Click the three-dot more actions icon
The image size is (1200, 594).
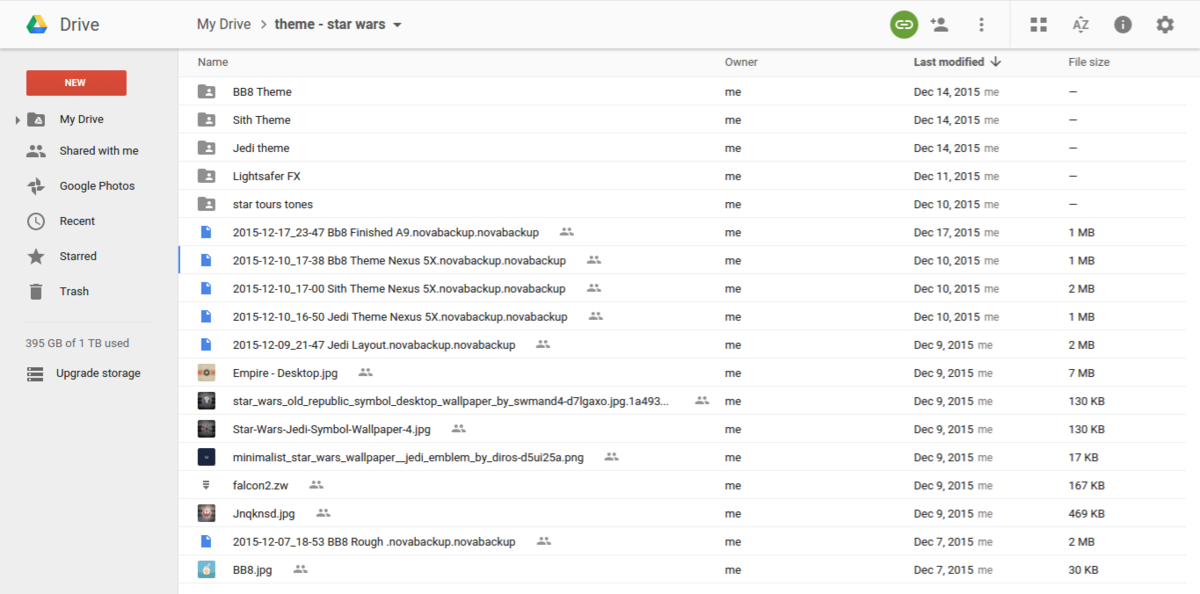(x=981, y=23)
